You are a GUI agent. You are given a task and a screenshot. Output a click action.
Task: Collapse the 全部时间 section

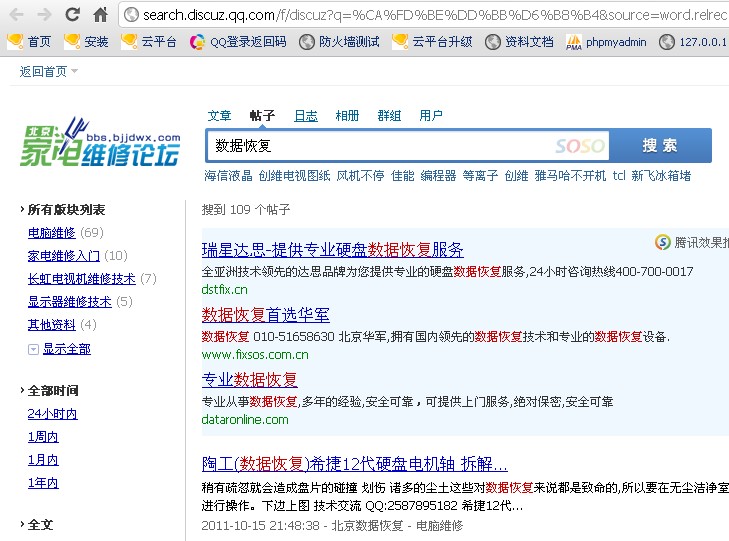click(49, 391)
